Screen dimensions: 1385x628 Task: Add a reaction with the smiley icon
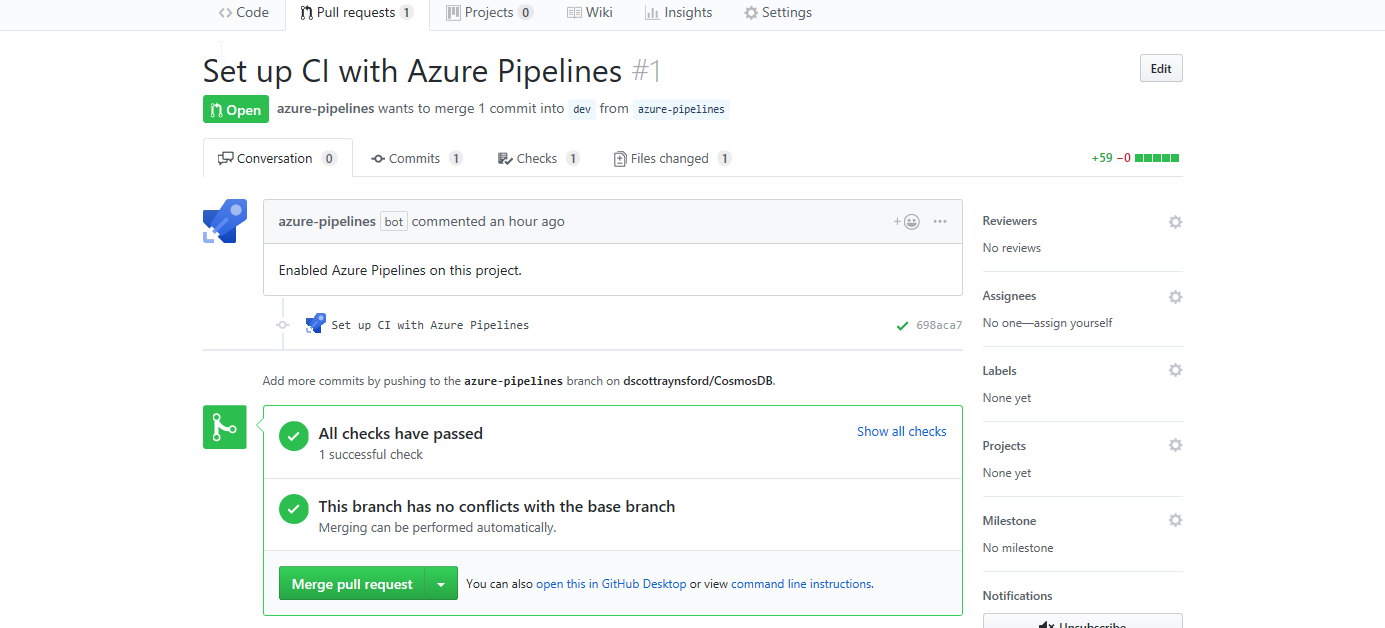[907, 222]
